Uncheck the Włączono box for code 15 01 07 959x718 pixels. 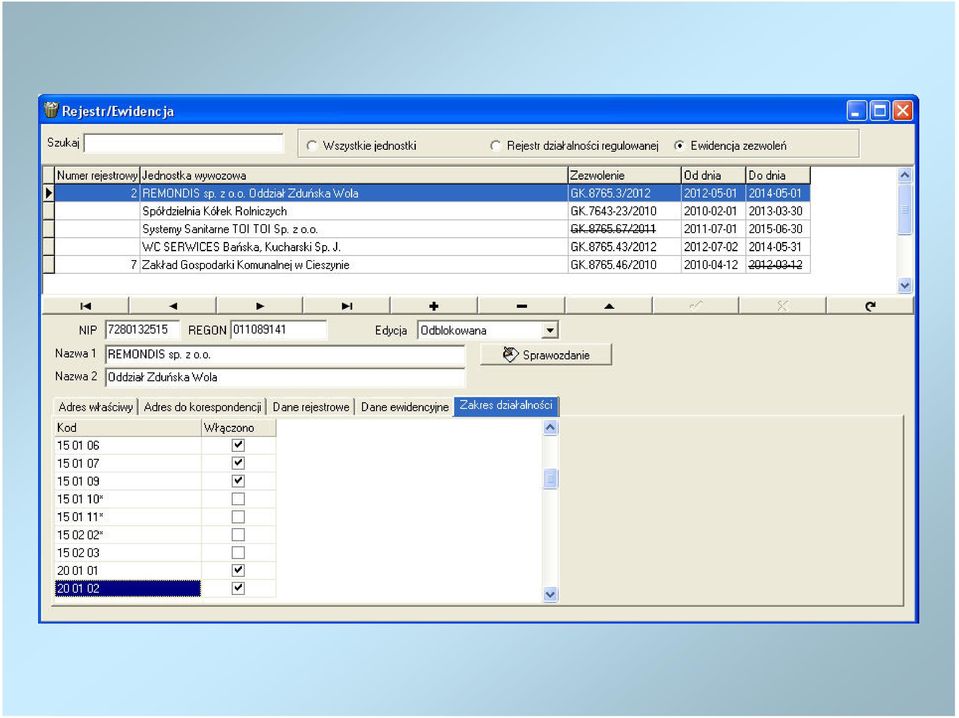click(x=238, y=463)
